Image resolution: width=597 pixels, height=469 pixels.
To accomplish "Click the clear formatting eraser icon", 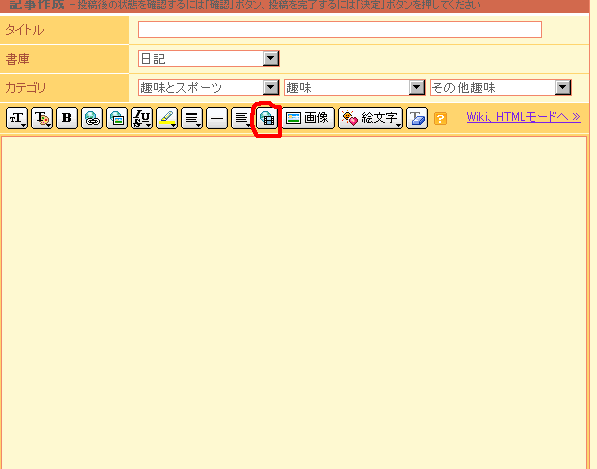I will click(x=417, y=118).
